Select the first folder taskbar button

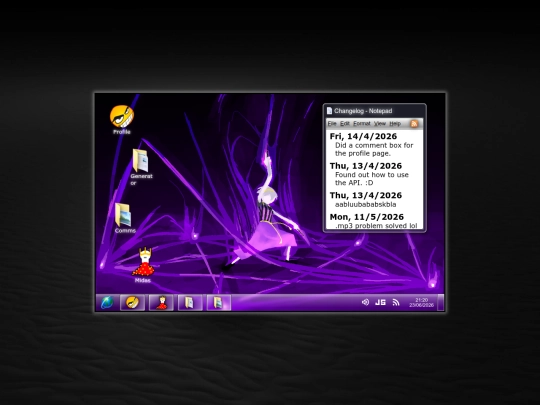click(x=190, y=302)
